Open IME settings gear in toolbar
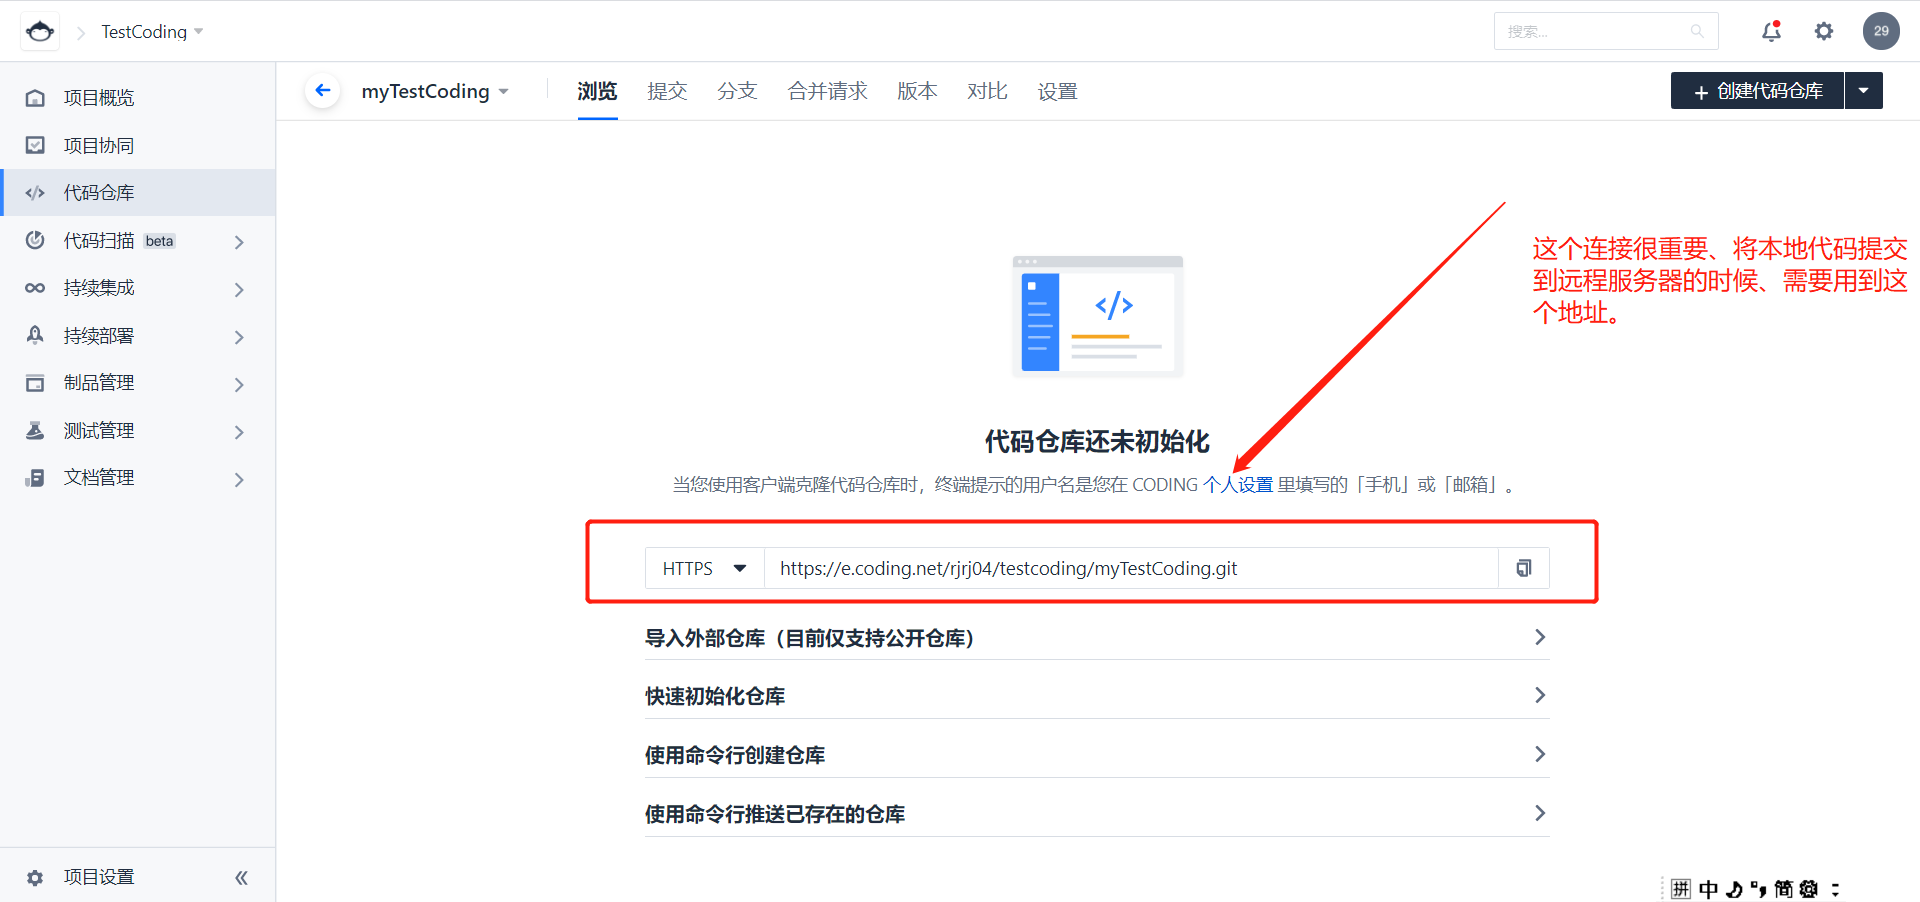 pos(1809,889)
